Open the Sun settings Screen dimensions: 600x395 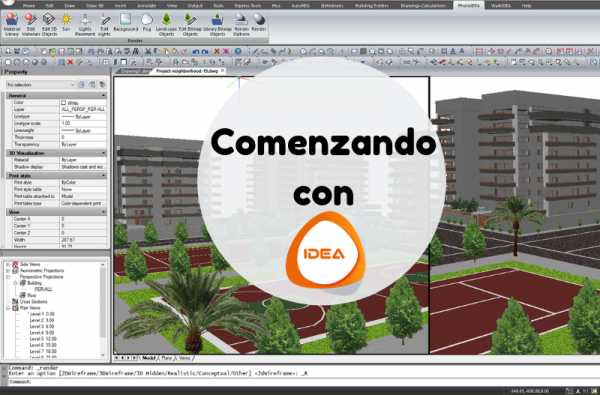(x=66, y=22)
